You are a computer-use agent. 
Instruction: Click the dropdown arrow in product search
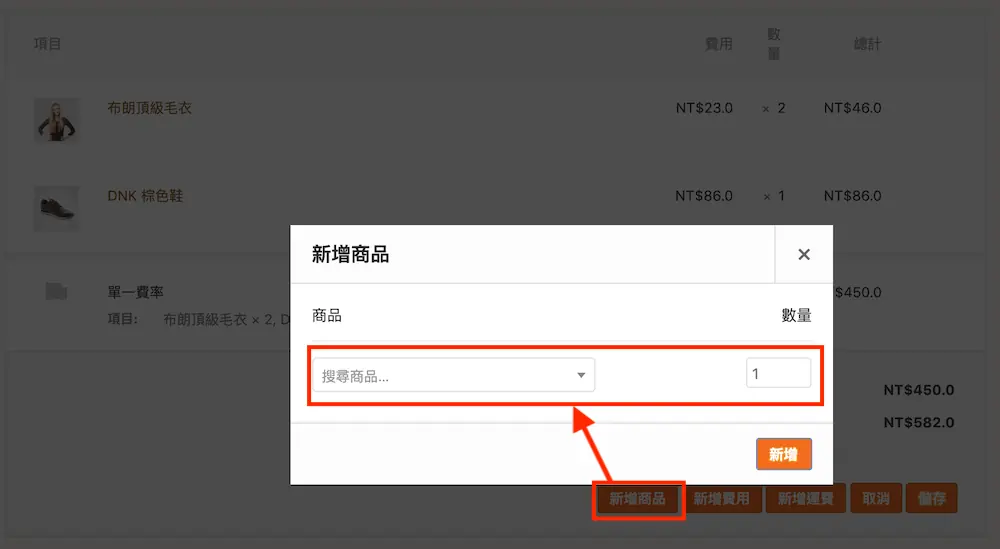(x=581, y=375)
